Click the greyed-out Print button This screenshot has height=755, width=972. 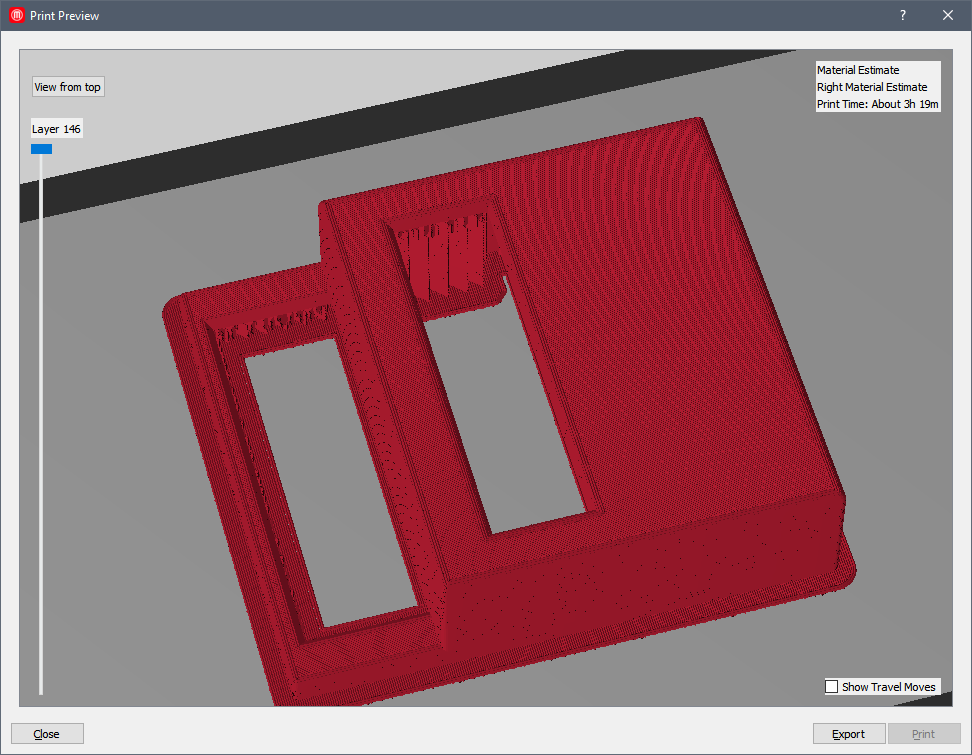(x=923, y=734)
